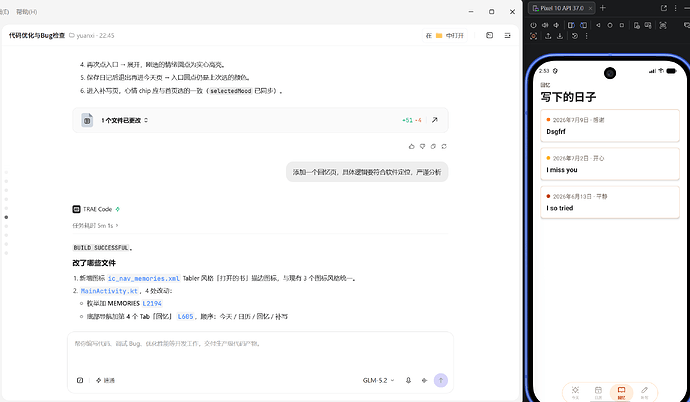Click the emulator home circle button
This screenshot has height=402, width=690.
pos(610,26)
